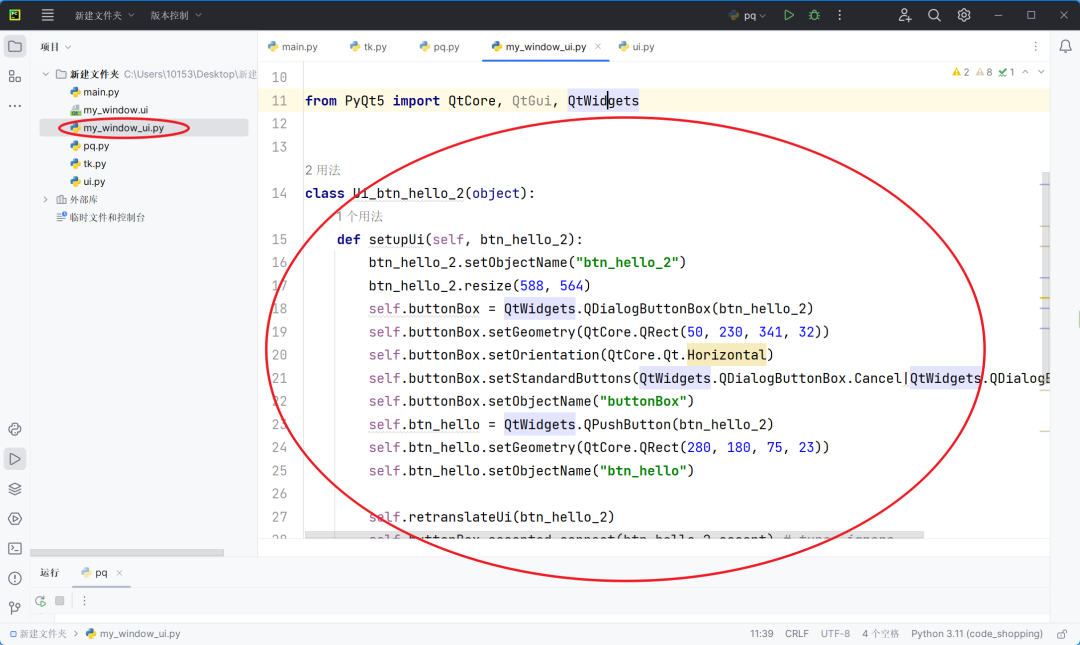Open editor tabs options menu
Viewport: 1080px width, 645px height.
(x=1035, y=46)
